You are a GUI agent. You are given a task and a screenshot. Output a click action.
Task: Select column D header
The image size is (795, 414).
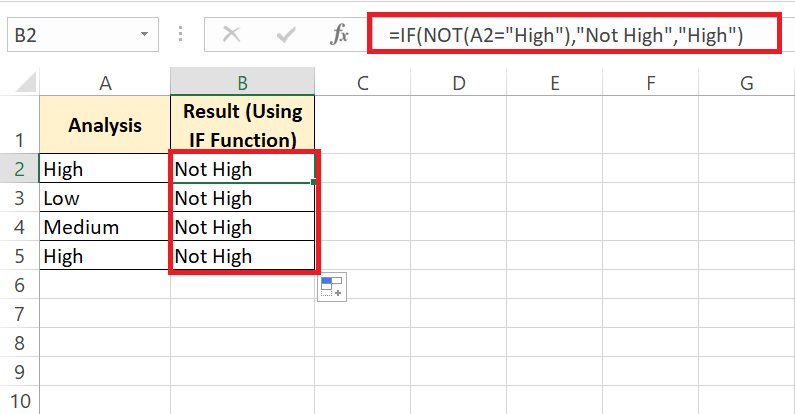[458, 83]
